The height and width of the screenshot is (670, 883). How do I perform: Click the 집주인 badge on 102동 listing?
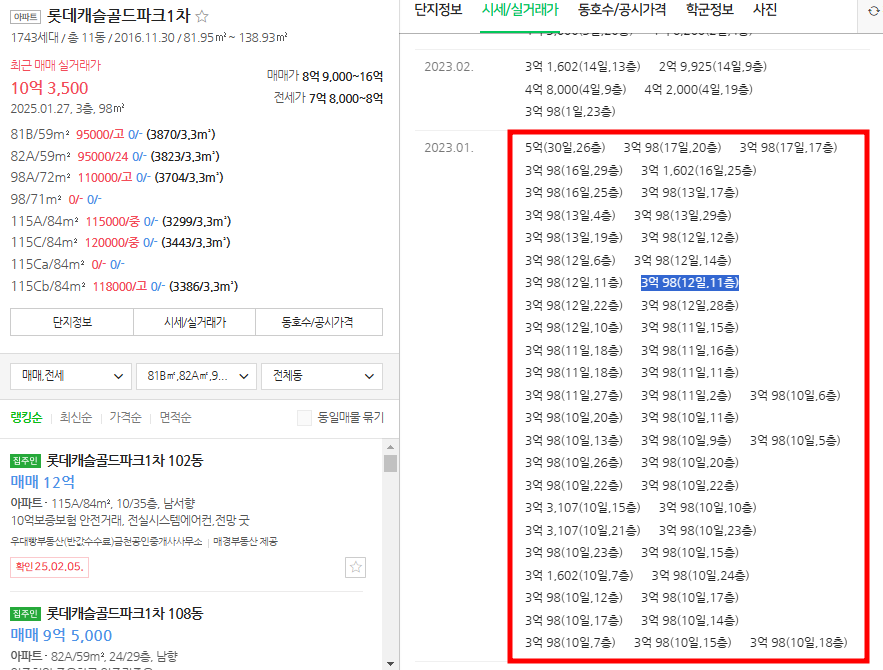pos(25,461)
